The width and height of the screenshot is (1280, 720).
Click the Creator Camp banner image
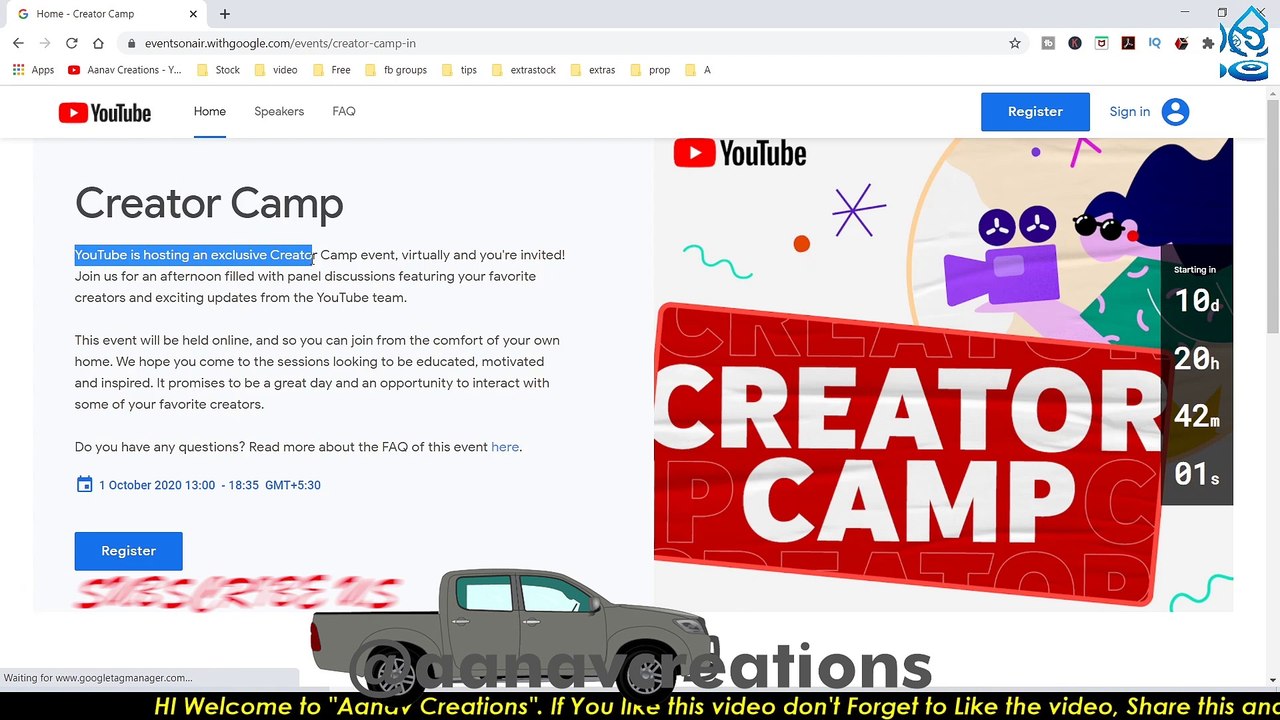click(943, 375)
